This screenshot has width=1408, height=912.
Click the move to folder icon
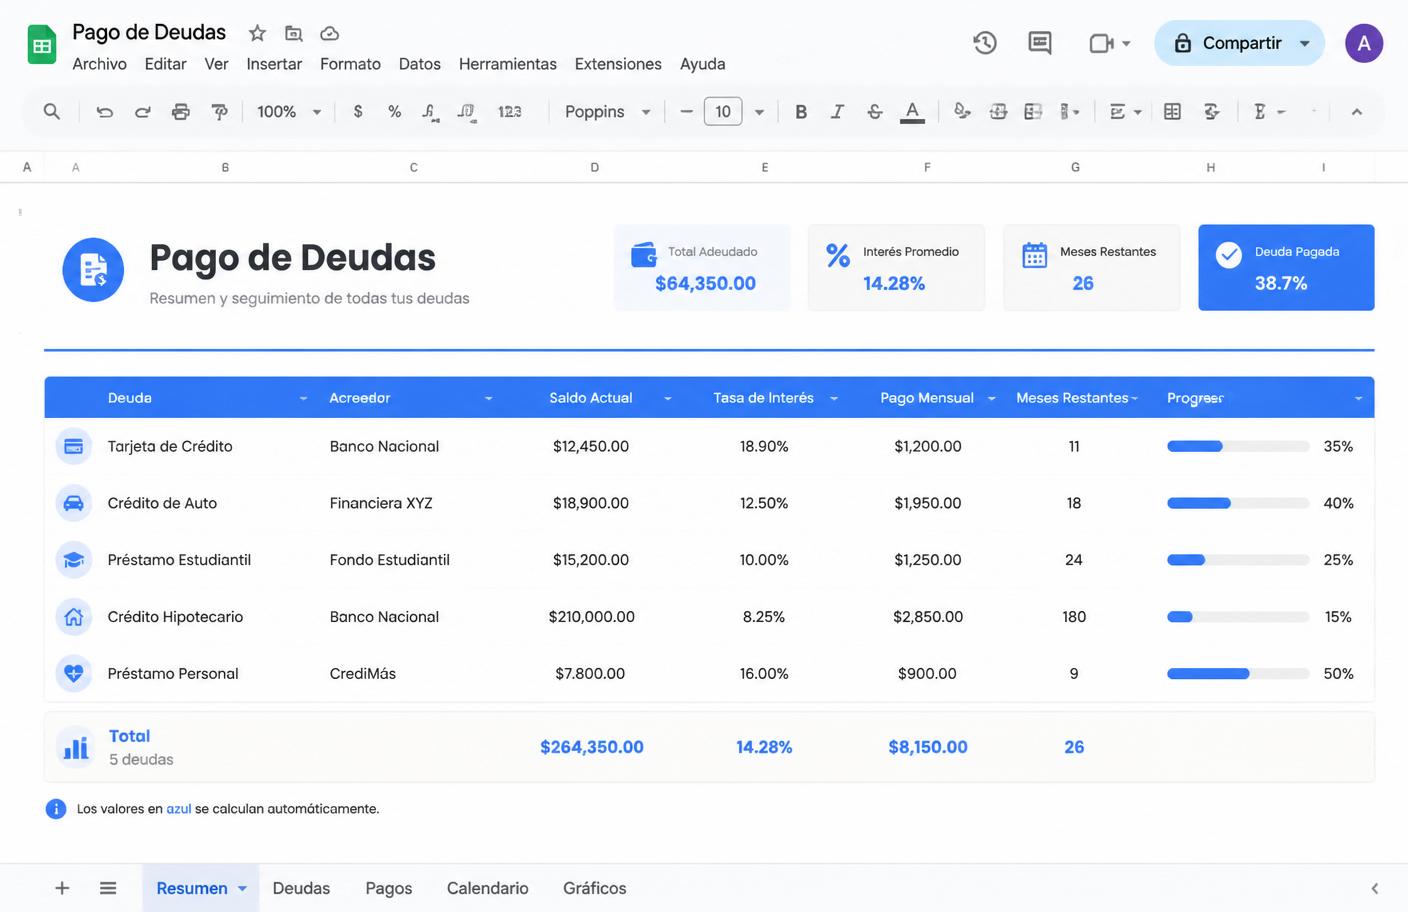pyautogui.click(x=293, y=33)
